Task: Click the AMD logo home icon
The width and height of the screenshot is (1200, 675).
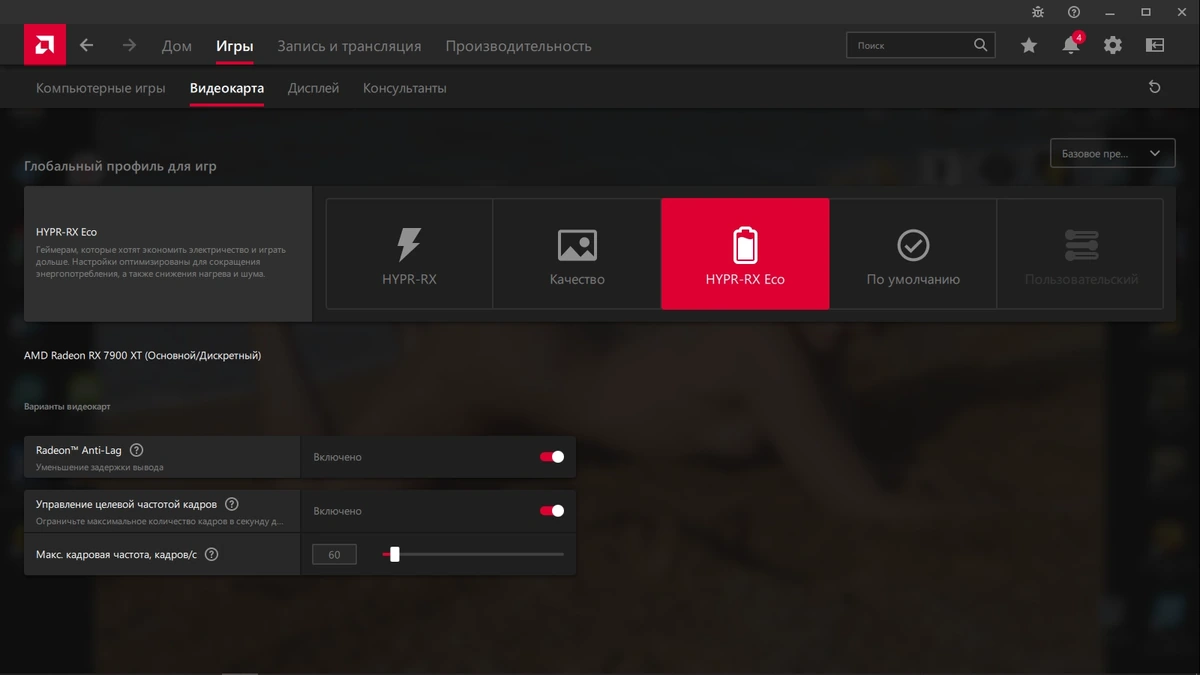Action: (45, 45)
